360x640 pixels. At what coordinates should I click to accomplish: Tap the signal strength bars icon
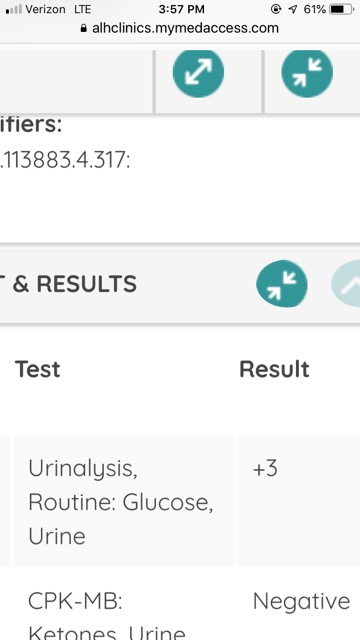tap(13, 9)
